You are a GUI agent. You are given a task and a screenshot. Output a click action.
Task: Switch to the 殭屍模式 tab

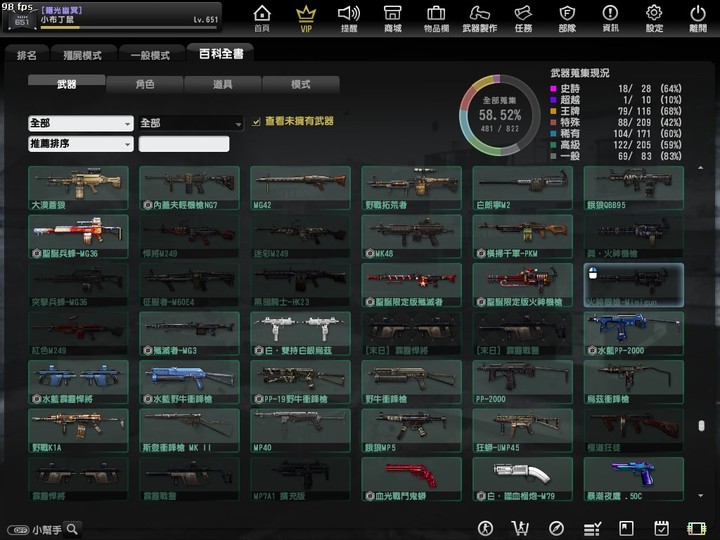(82, 55)
